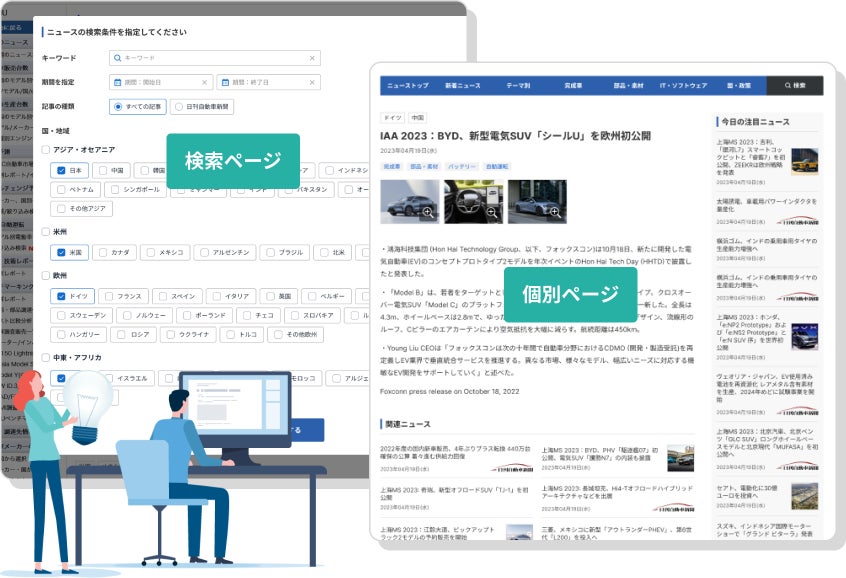Toggle the 米州 group checkbox
The width and height of the screenshot is (846, 578).
[46, 232]
